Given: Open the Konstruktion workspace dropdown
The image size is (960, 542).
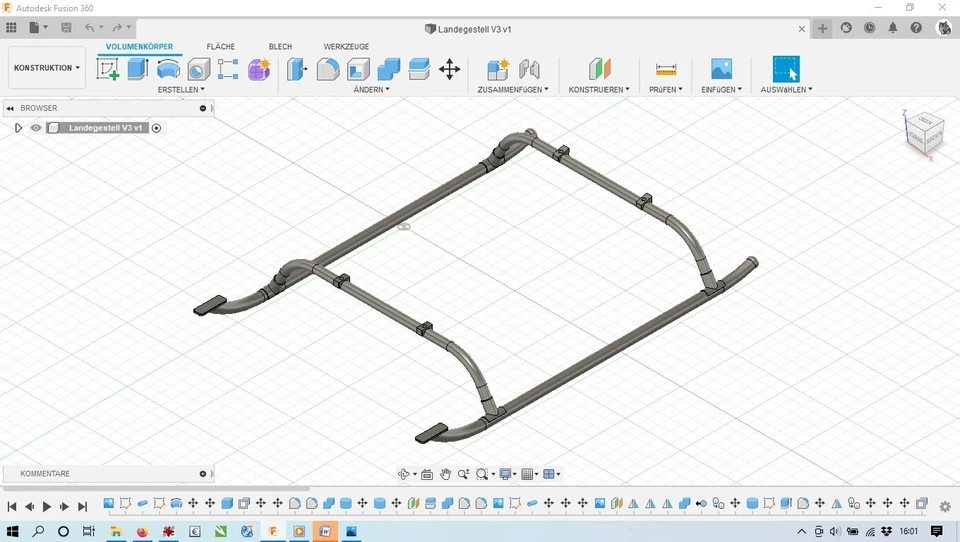Looking at the screenshot, I should pos(47,68).
